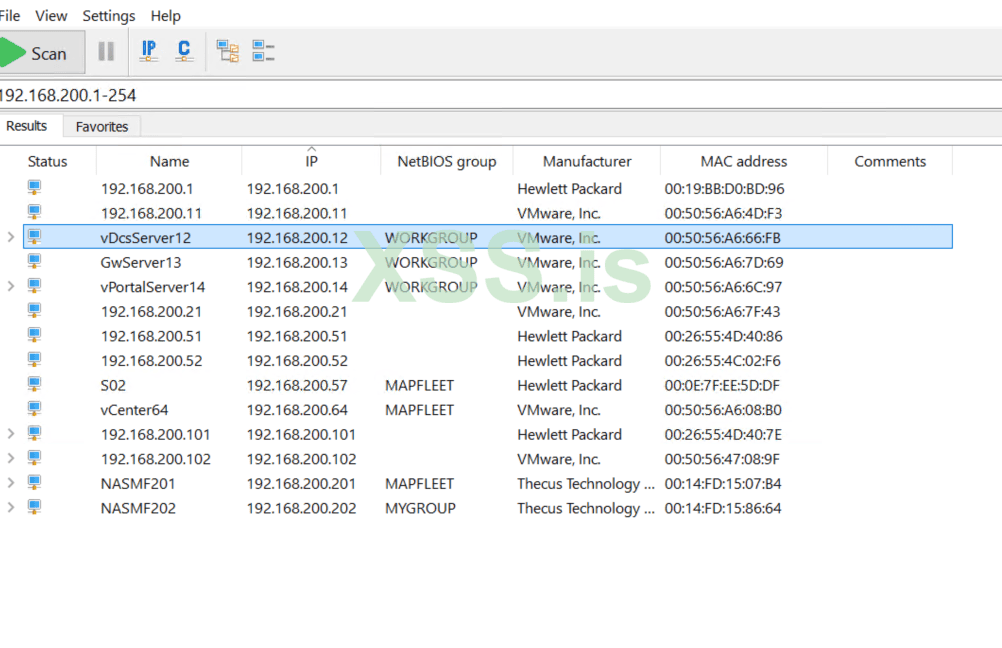1002x648 pixels.
Task: Open the File menu
Action: [x=9, y=15]
